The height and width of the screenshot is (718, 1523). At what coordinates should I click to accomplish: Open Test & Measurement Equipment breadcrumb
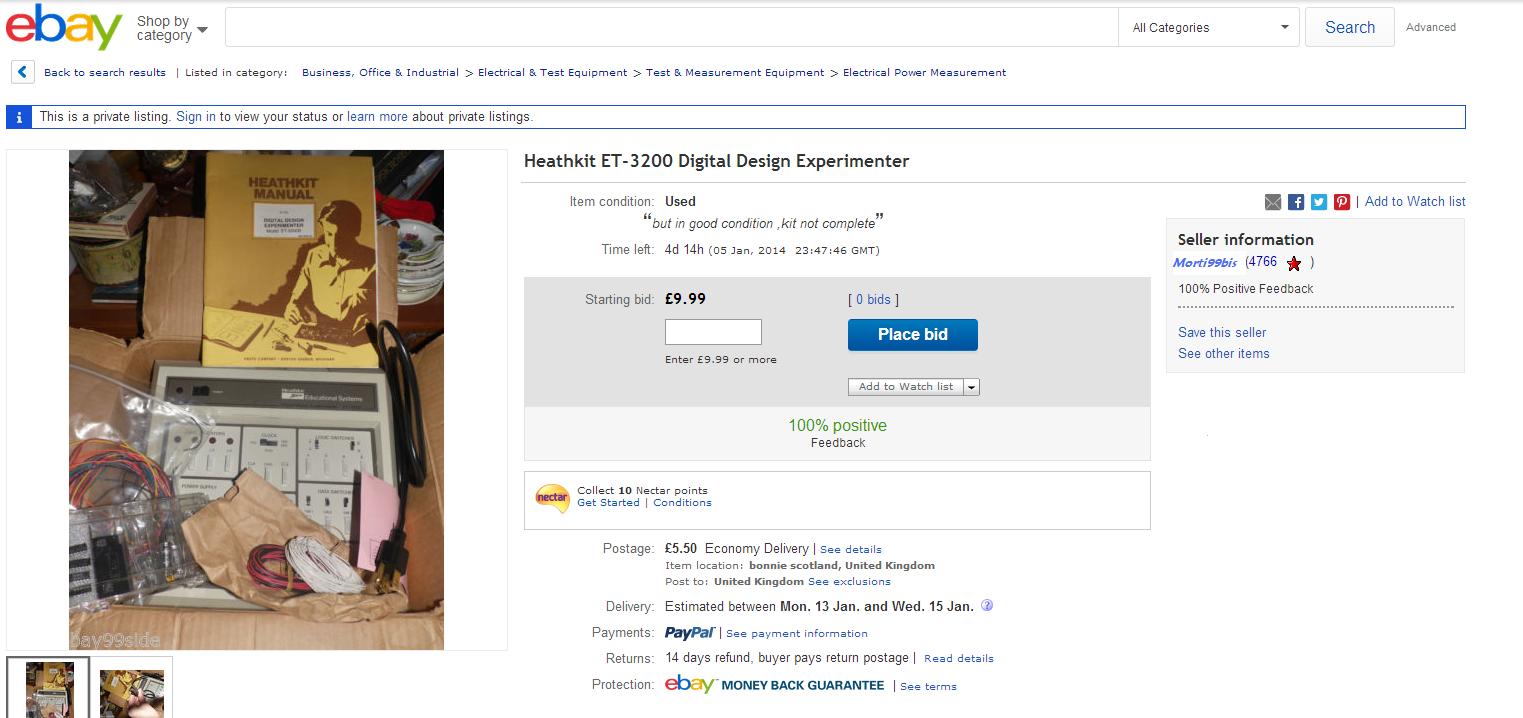coord(735,72)
